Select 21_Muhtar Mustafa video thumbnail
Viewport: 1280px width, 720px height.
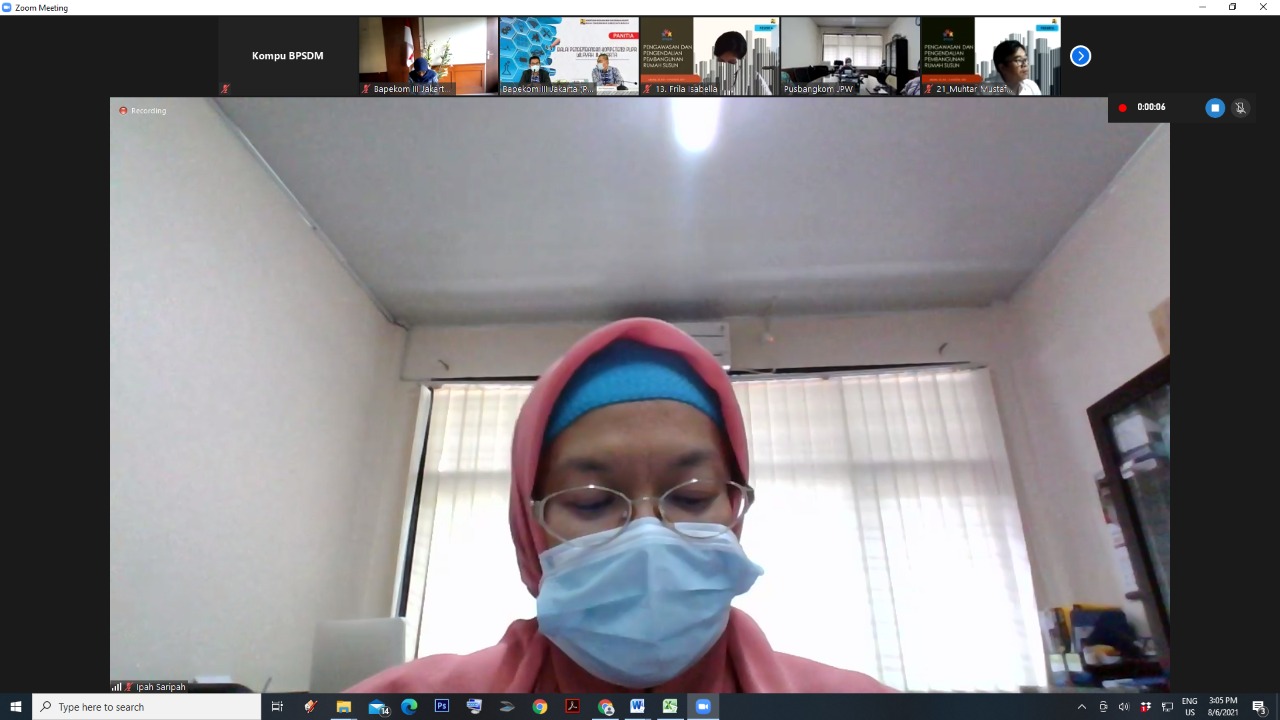click(990, 56)
